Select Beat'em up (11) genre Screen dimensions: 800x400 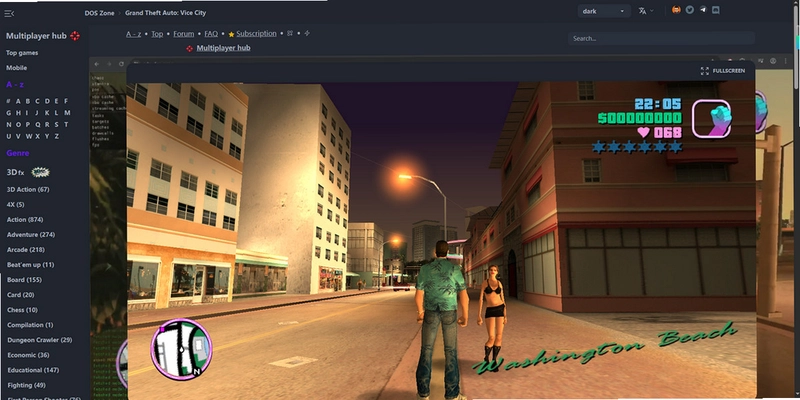[30, 265]
